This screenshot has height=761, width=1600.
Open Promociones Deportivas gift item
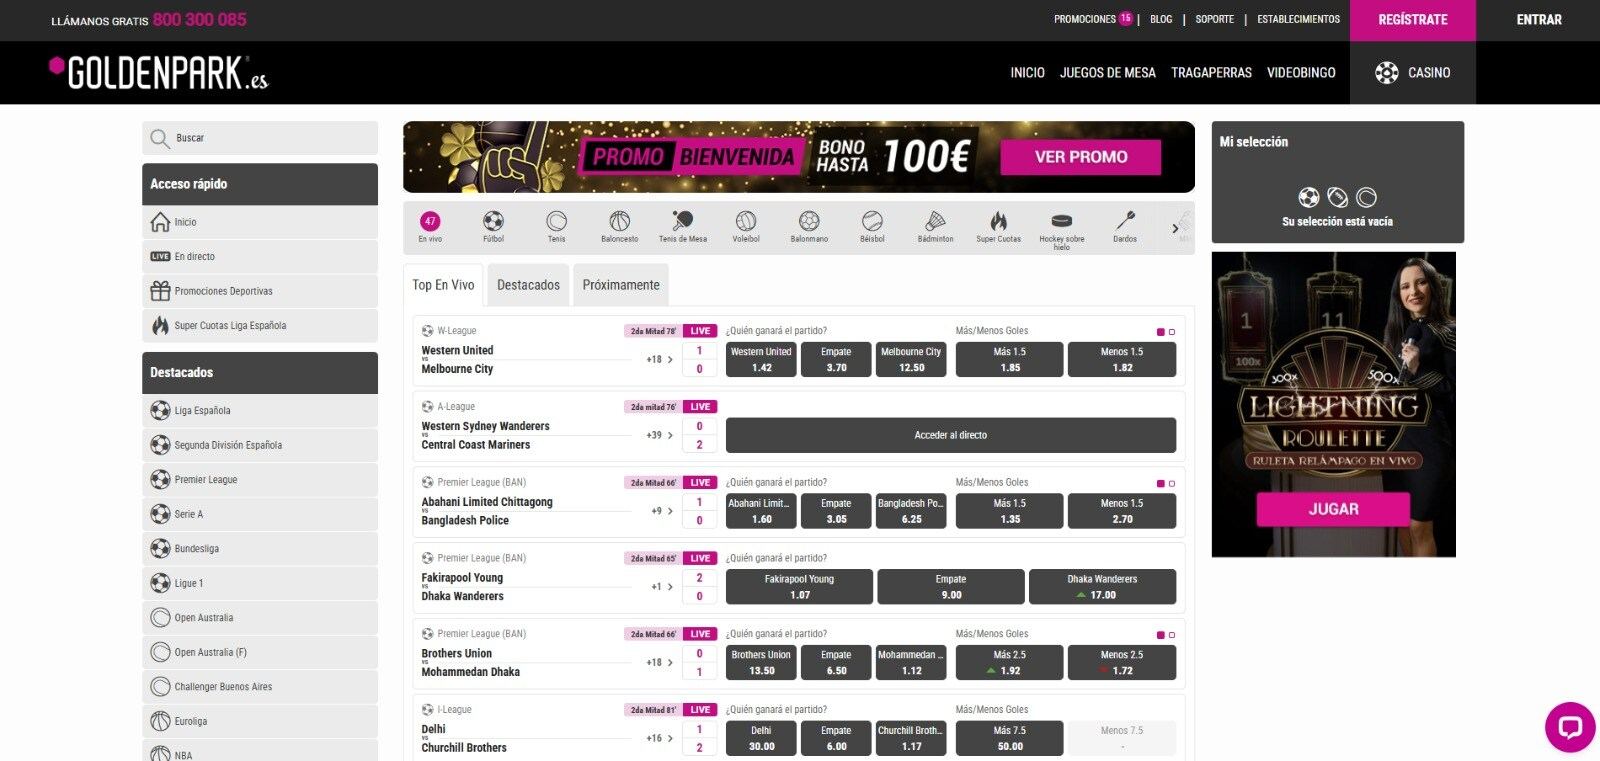click(x=260, y=291)
